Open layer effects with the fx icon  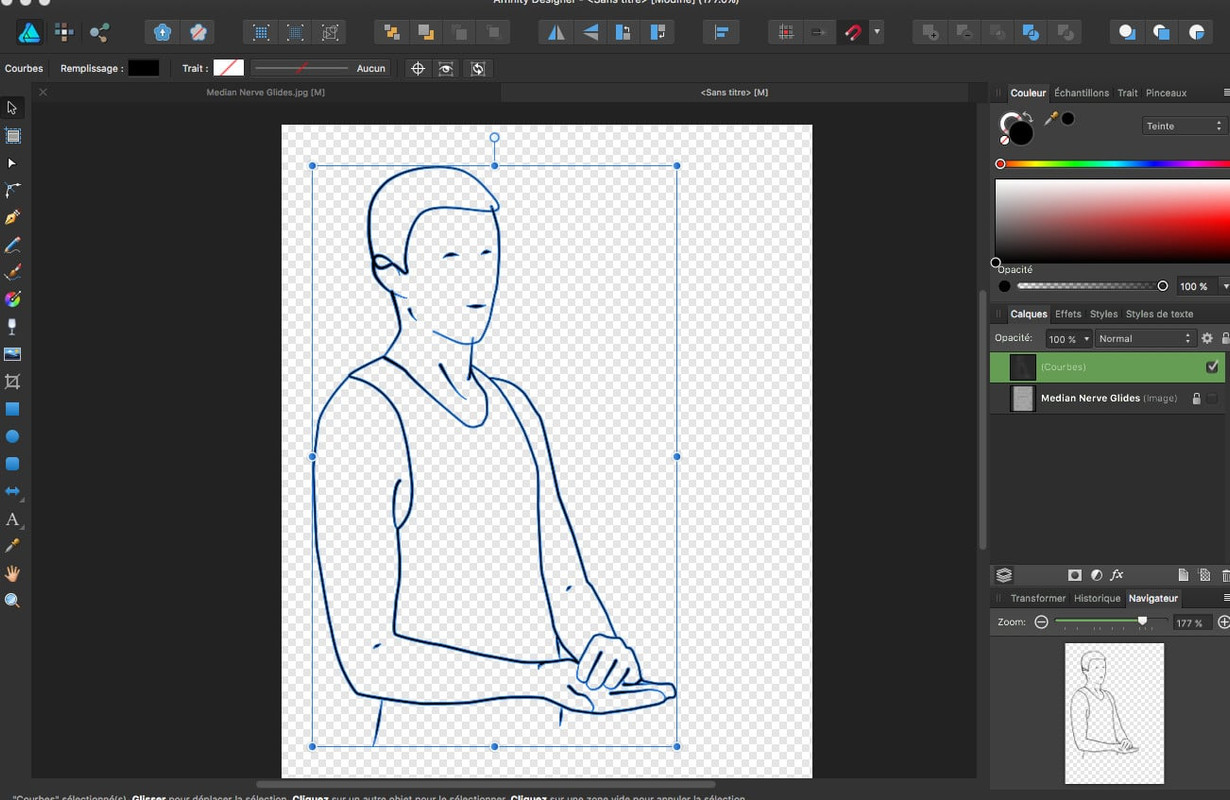(x=1117, y=575)
